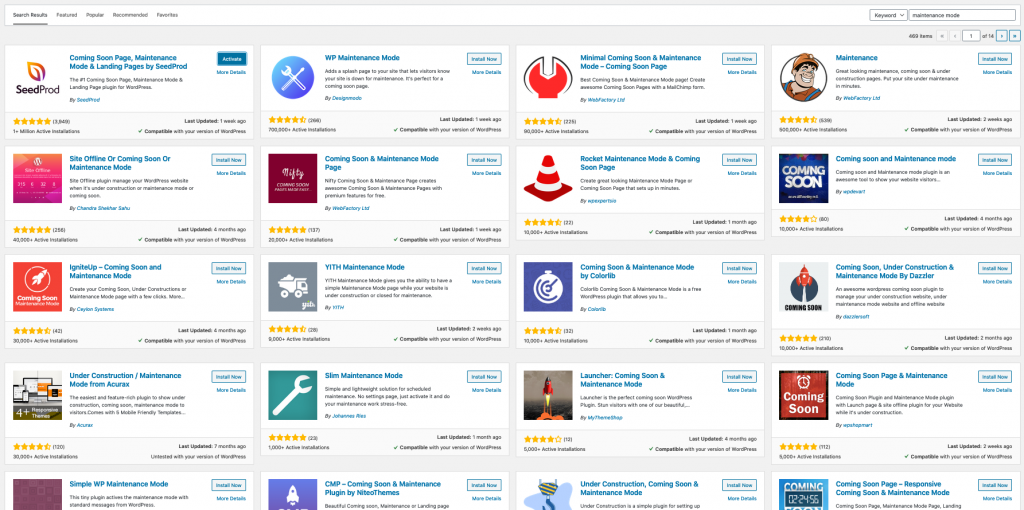Select the IgniteUp rocket icon
The height and width of the screenshot is (510, 1024).
37,287
